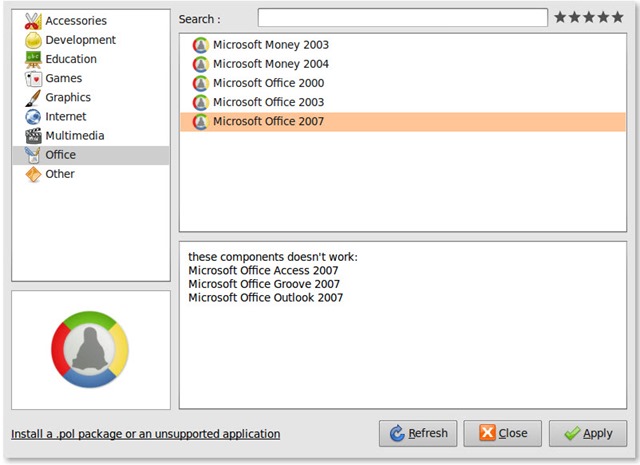Open the Accessories category scissors icon
640x465 pixels.
pos(33,21)
